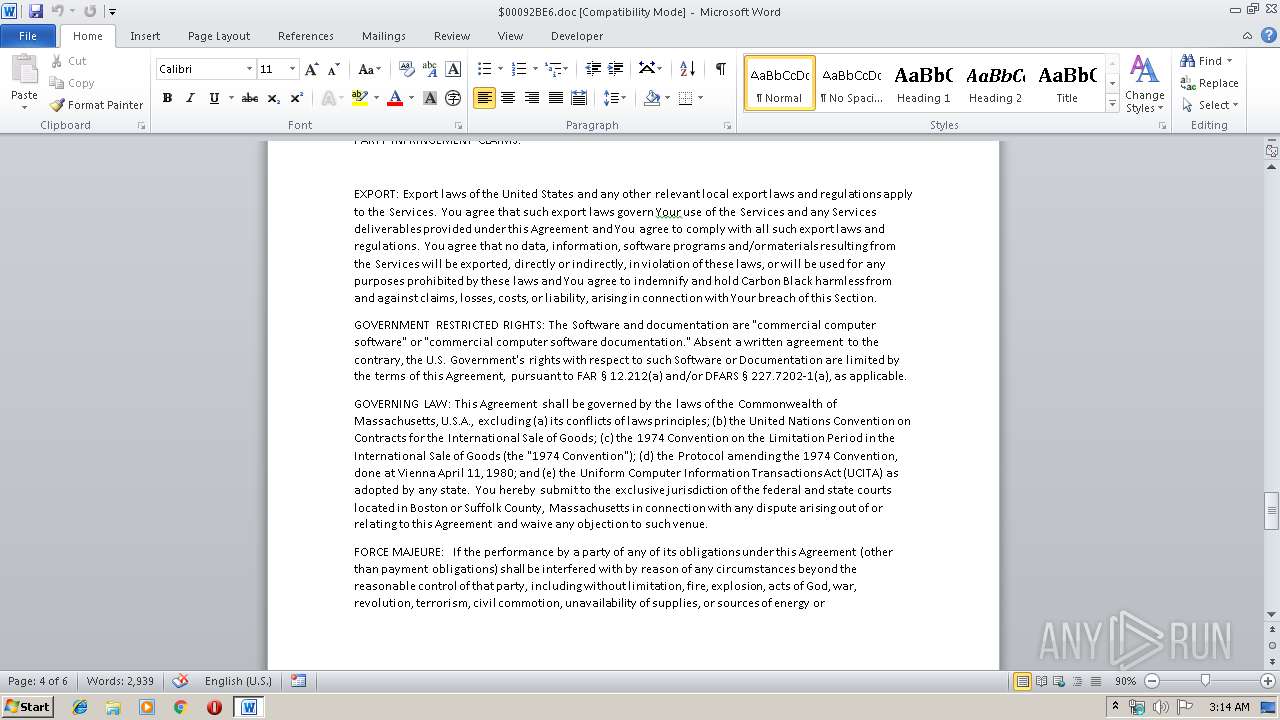Click the spell check status icon

click(x=181, y=681)
